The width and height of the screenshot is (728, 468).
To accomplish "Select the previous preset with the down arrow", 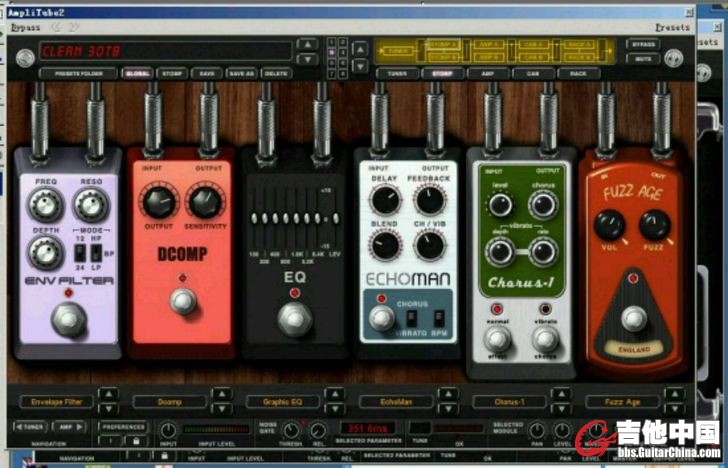I will pyautogui.click(x=307, y=59).
